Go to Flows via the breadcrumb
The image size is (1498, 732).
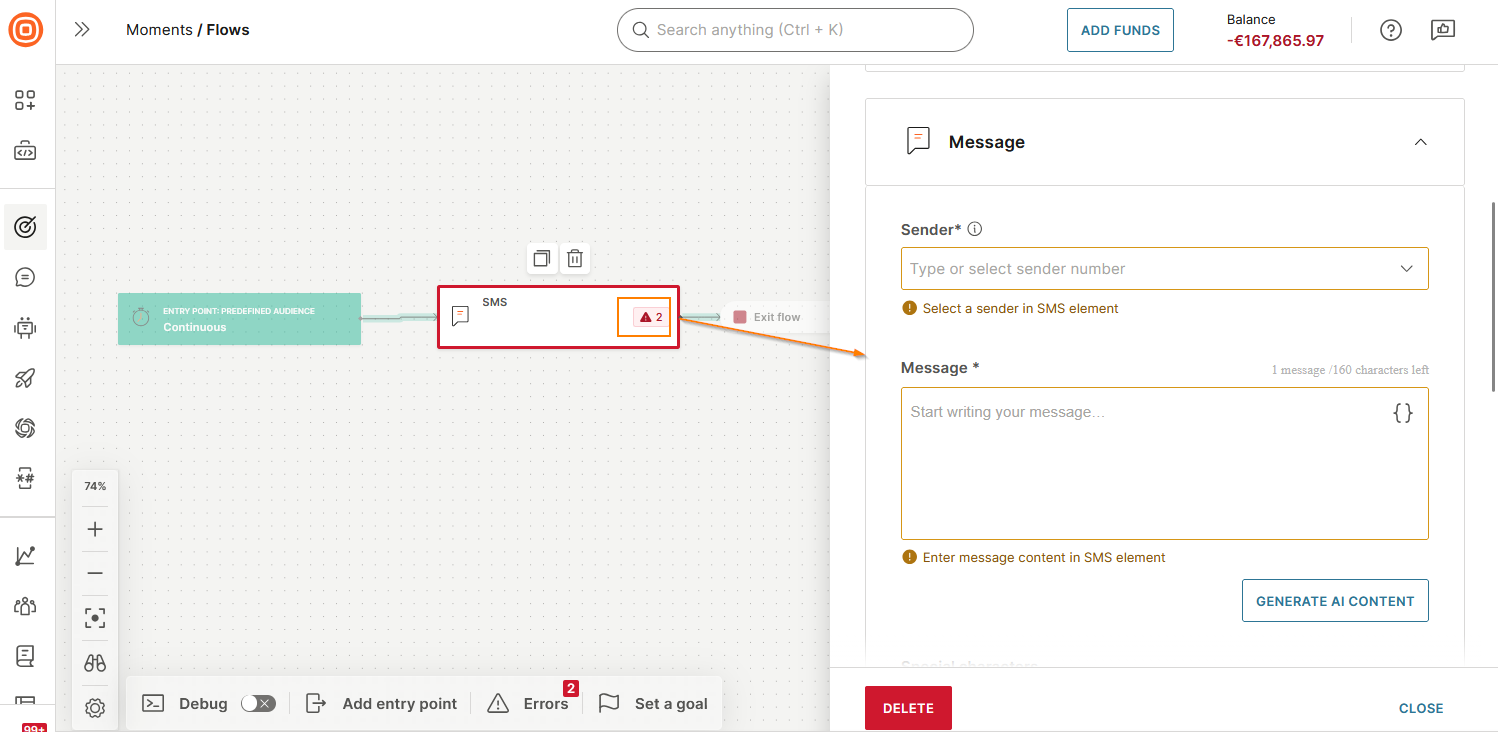(227, 29)
